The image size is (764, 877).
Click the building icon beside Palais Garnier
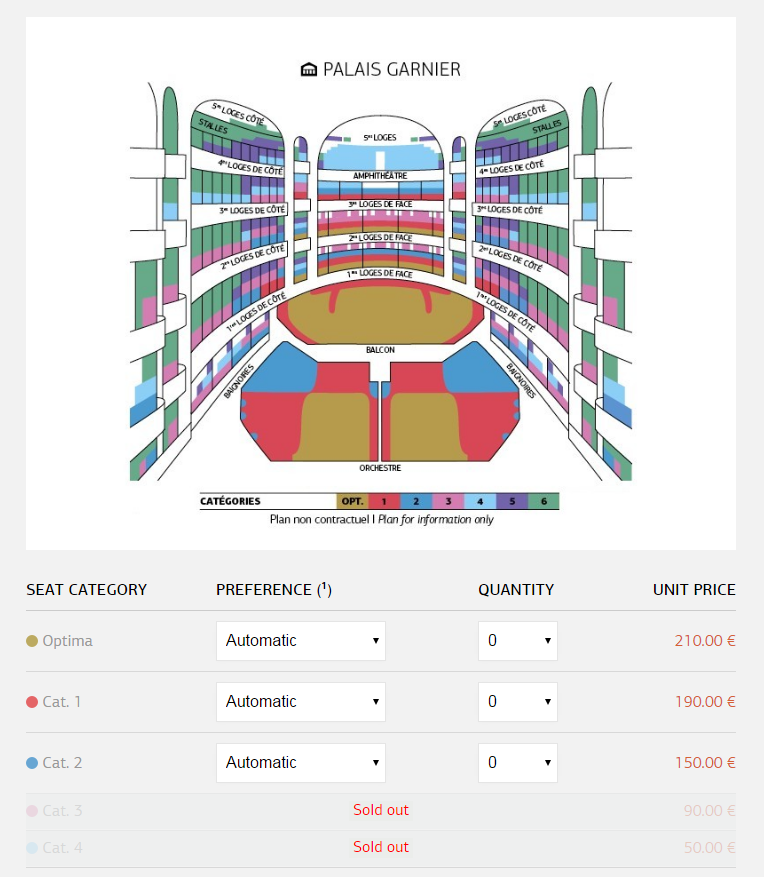pyautogui.click(x=309, y=69)
